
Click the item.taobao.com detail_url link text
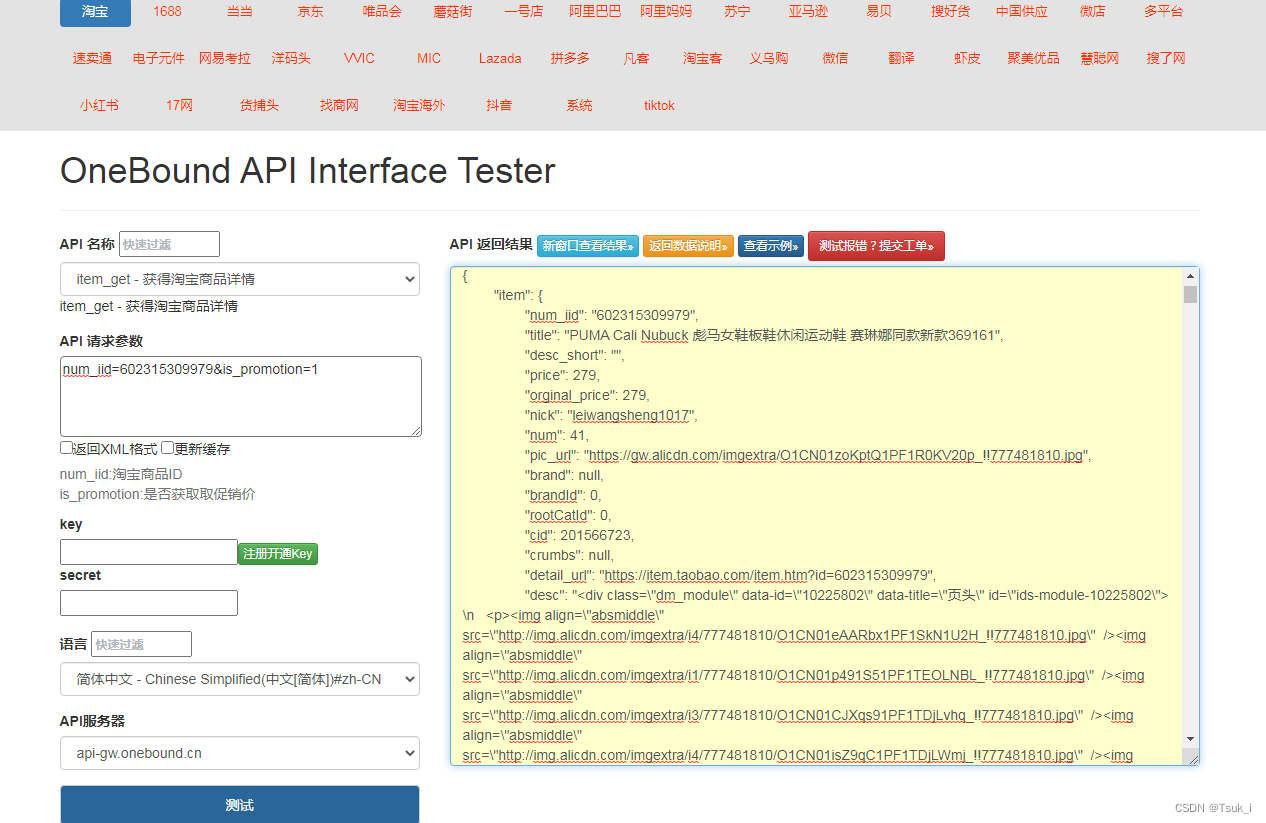pos(768,575)
